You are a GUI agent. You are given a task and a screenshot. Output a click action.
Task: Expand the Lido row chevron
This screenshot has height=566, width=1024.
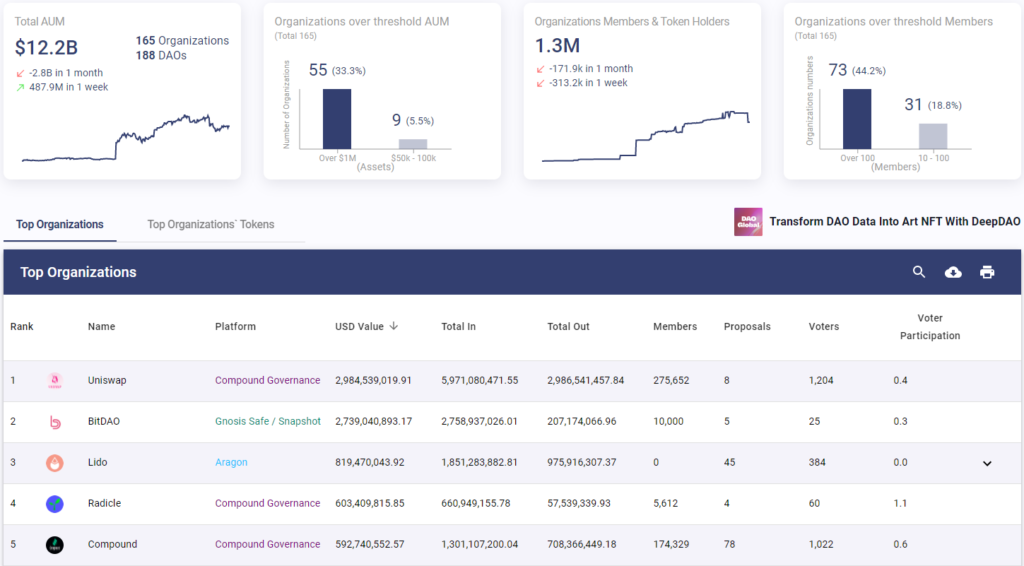point(987,463)
